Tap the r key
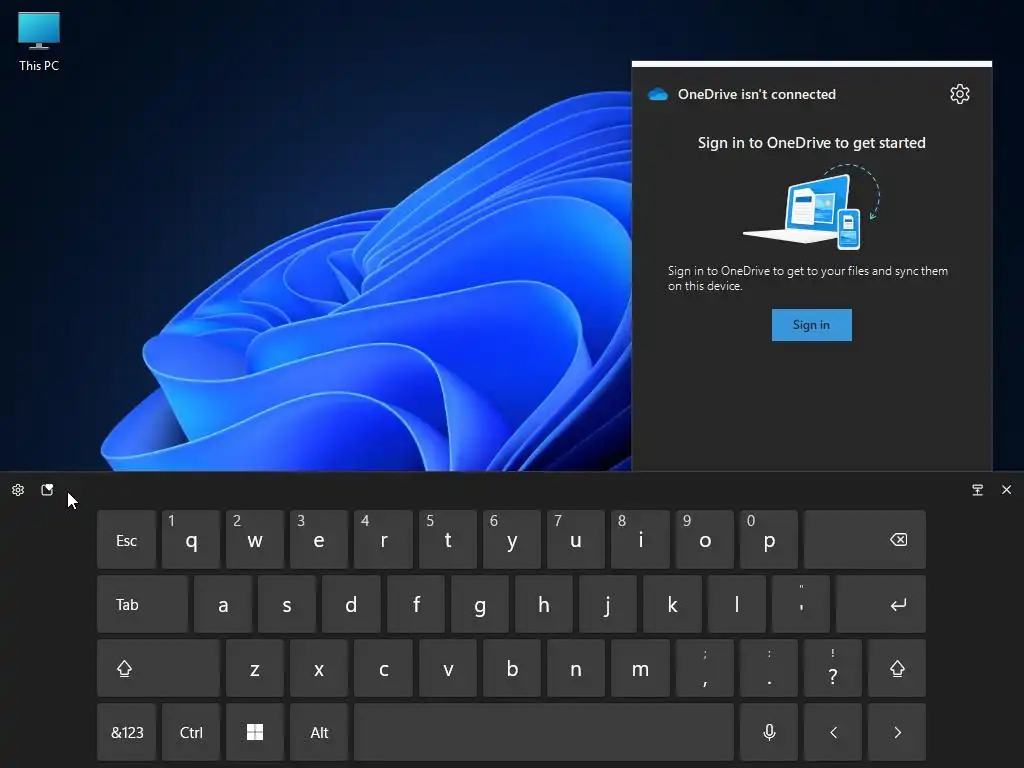The width and height of the screenshot is (1024, 768). pyautogui.click(x=383, y=539)
